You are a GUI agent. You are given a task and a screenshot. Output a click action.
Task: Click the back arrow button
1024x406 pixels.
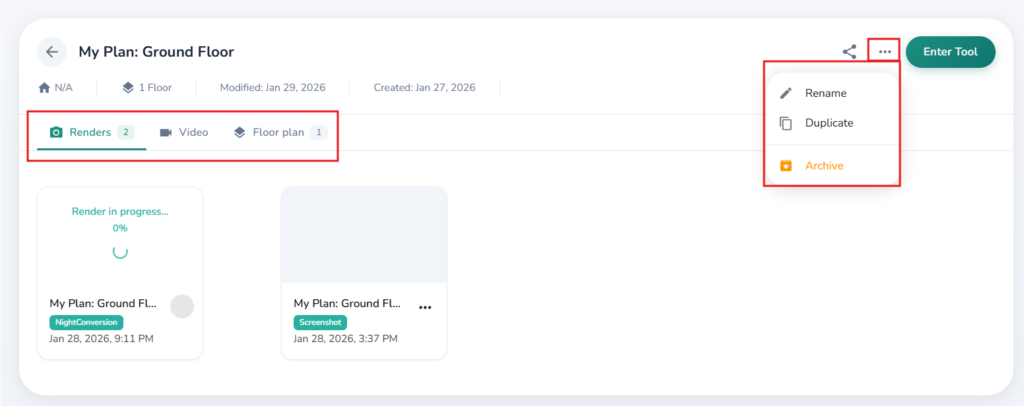pyautogui.click(x=51, y=52)
